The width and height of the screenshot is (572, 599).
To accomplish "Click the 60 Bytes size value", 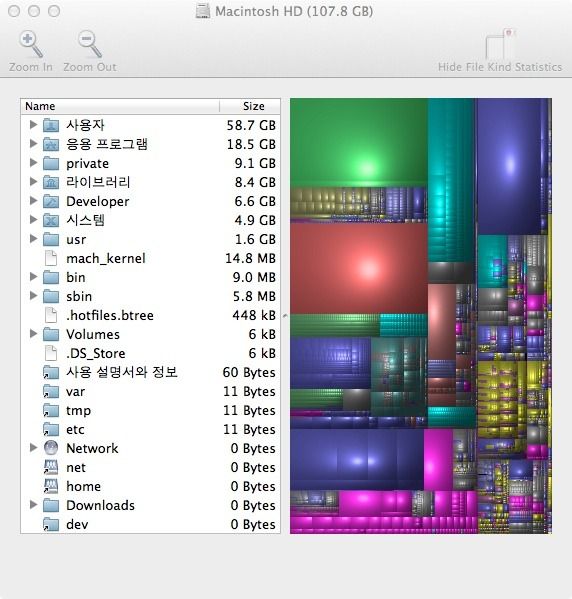I will (x=249, y=372).
